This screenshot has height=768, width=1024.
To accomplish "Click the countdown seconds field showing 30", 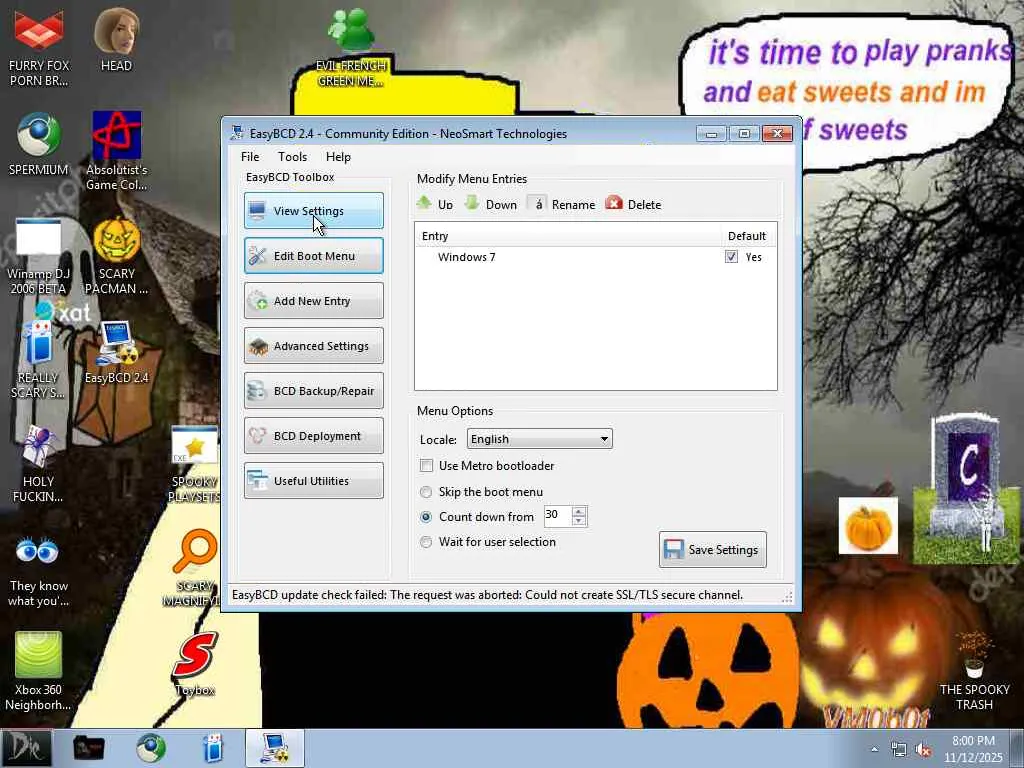I will [557, 515].
